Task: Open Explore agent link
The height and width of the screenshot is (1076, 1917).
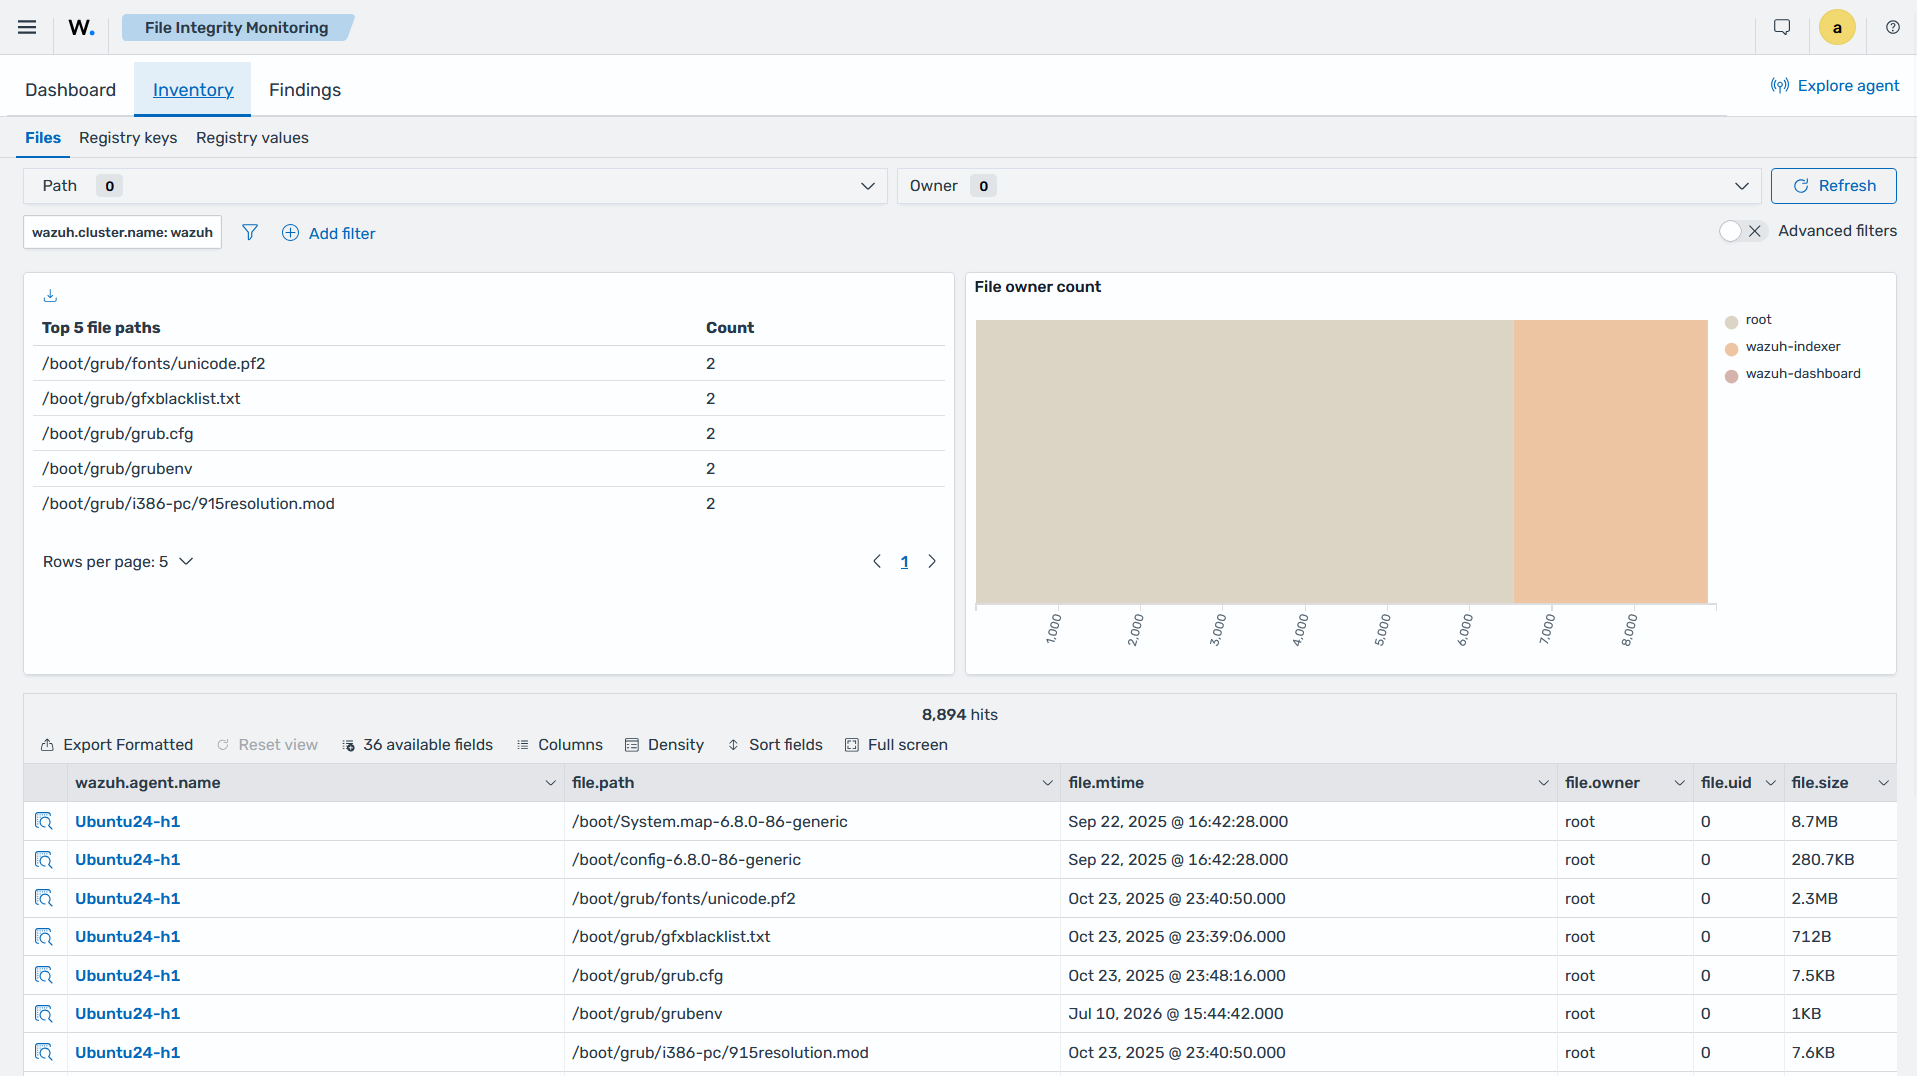Action: coord(1835,86)
